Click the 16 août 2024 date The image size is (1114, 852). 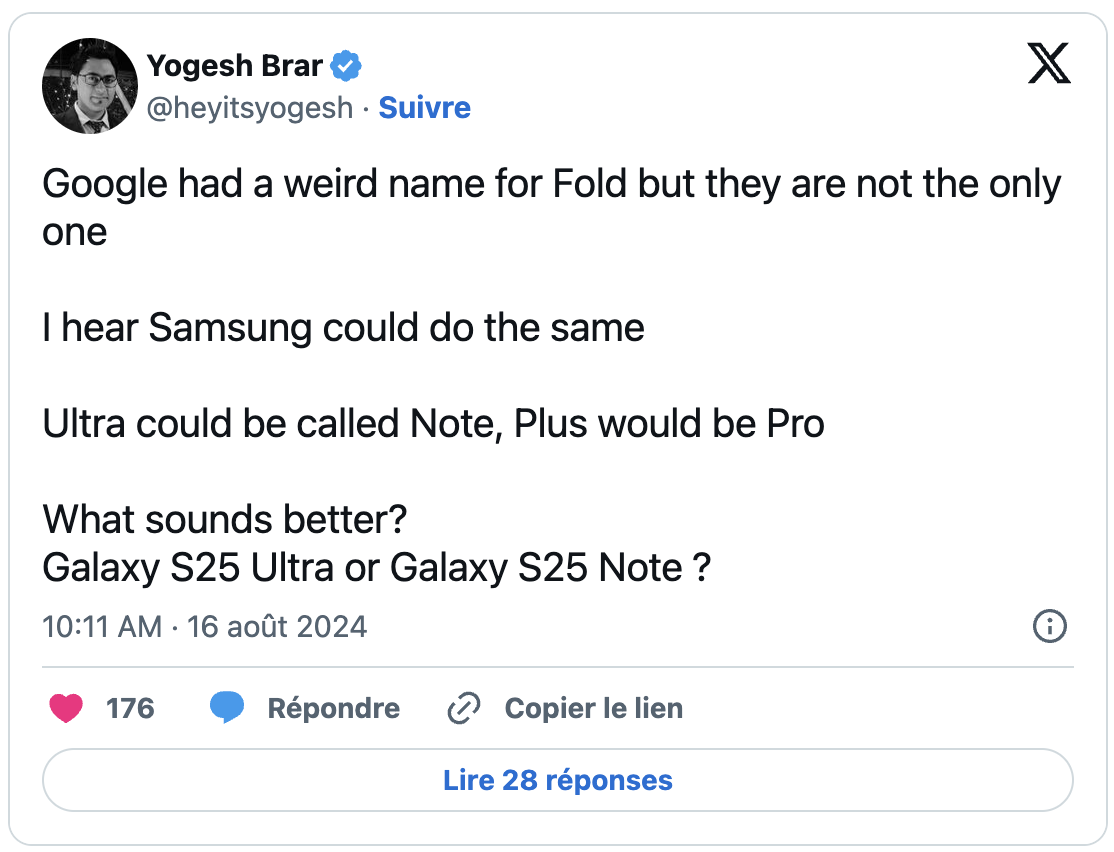point(277,627)
